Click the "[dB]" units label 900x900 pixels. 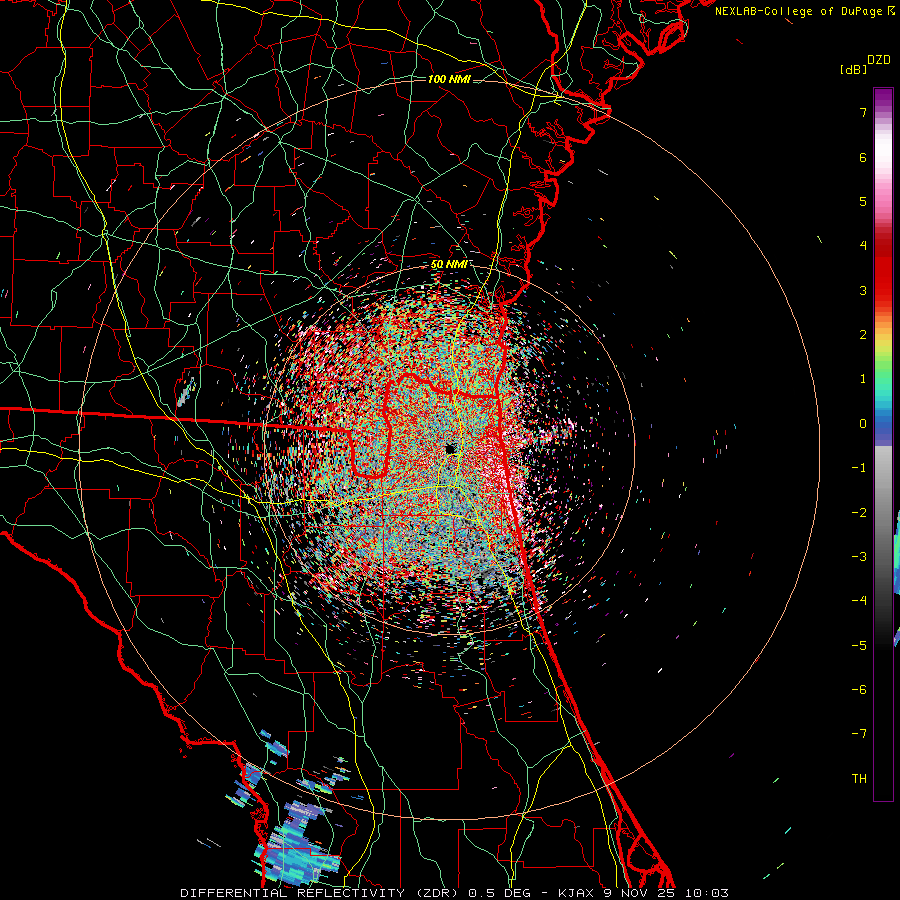point(853,69)
